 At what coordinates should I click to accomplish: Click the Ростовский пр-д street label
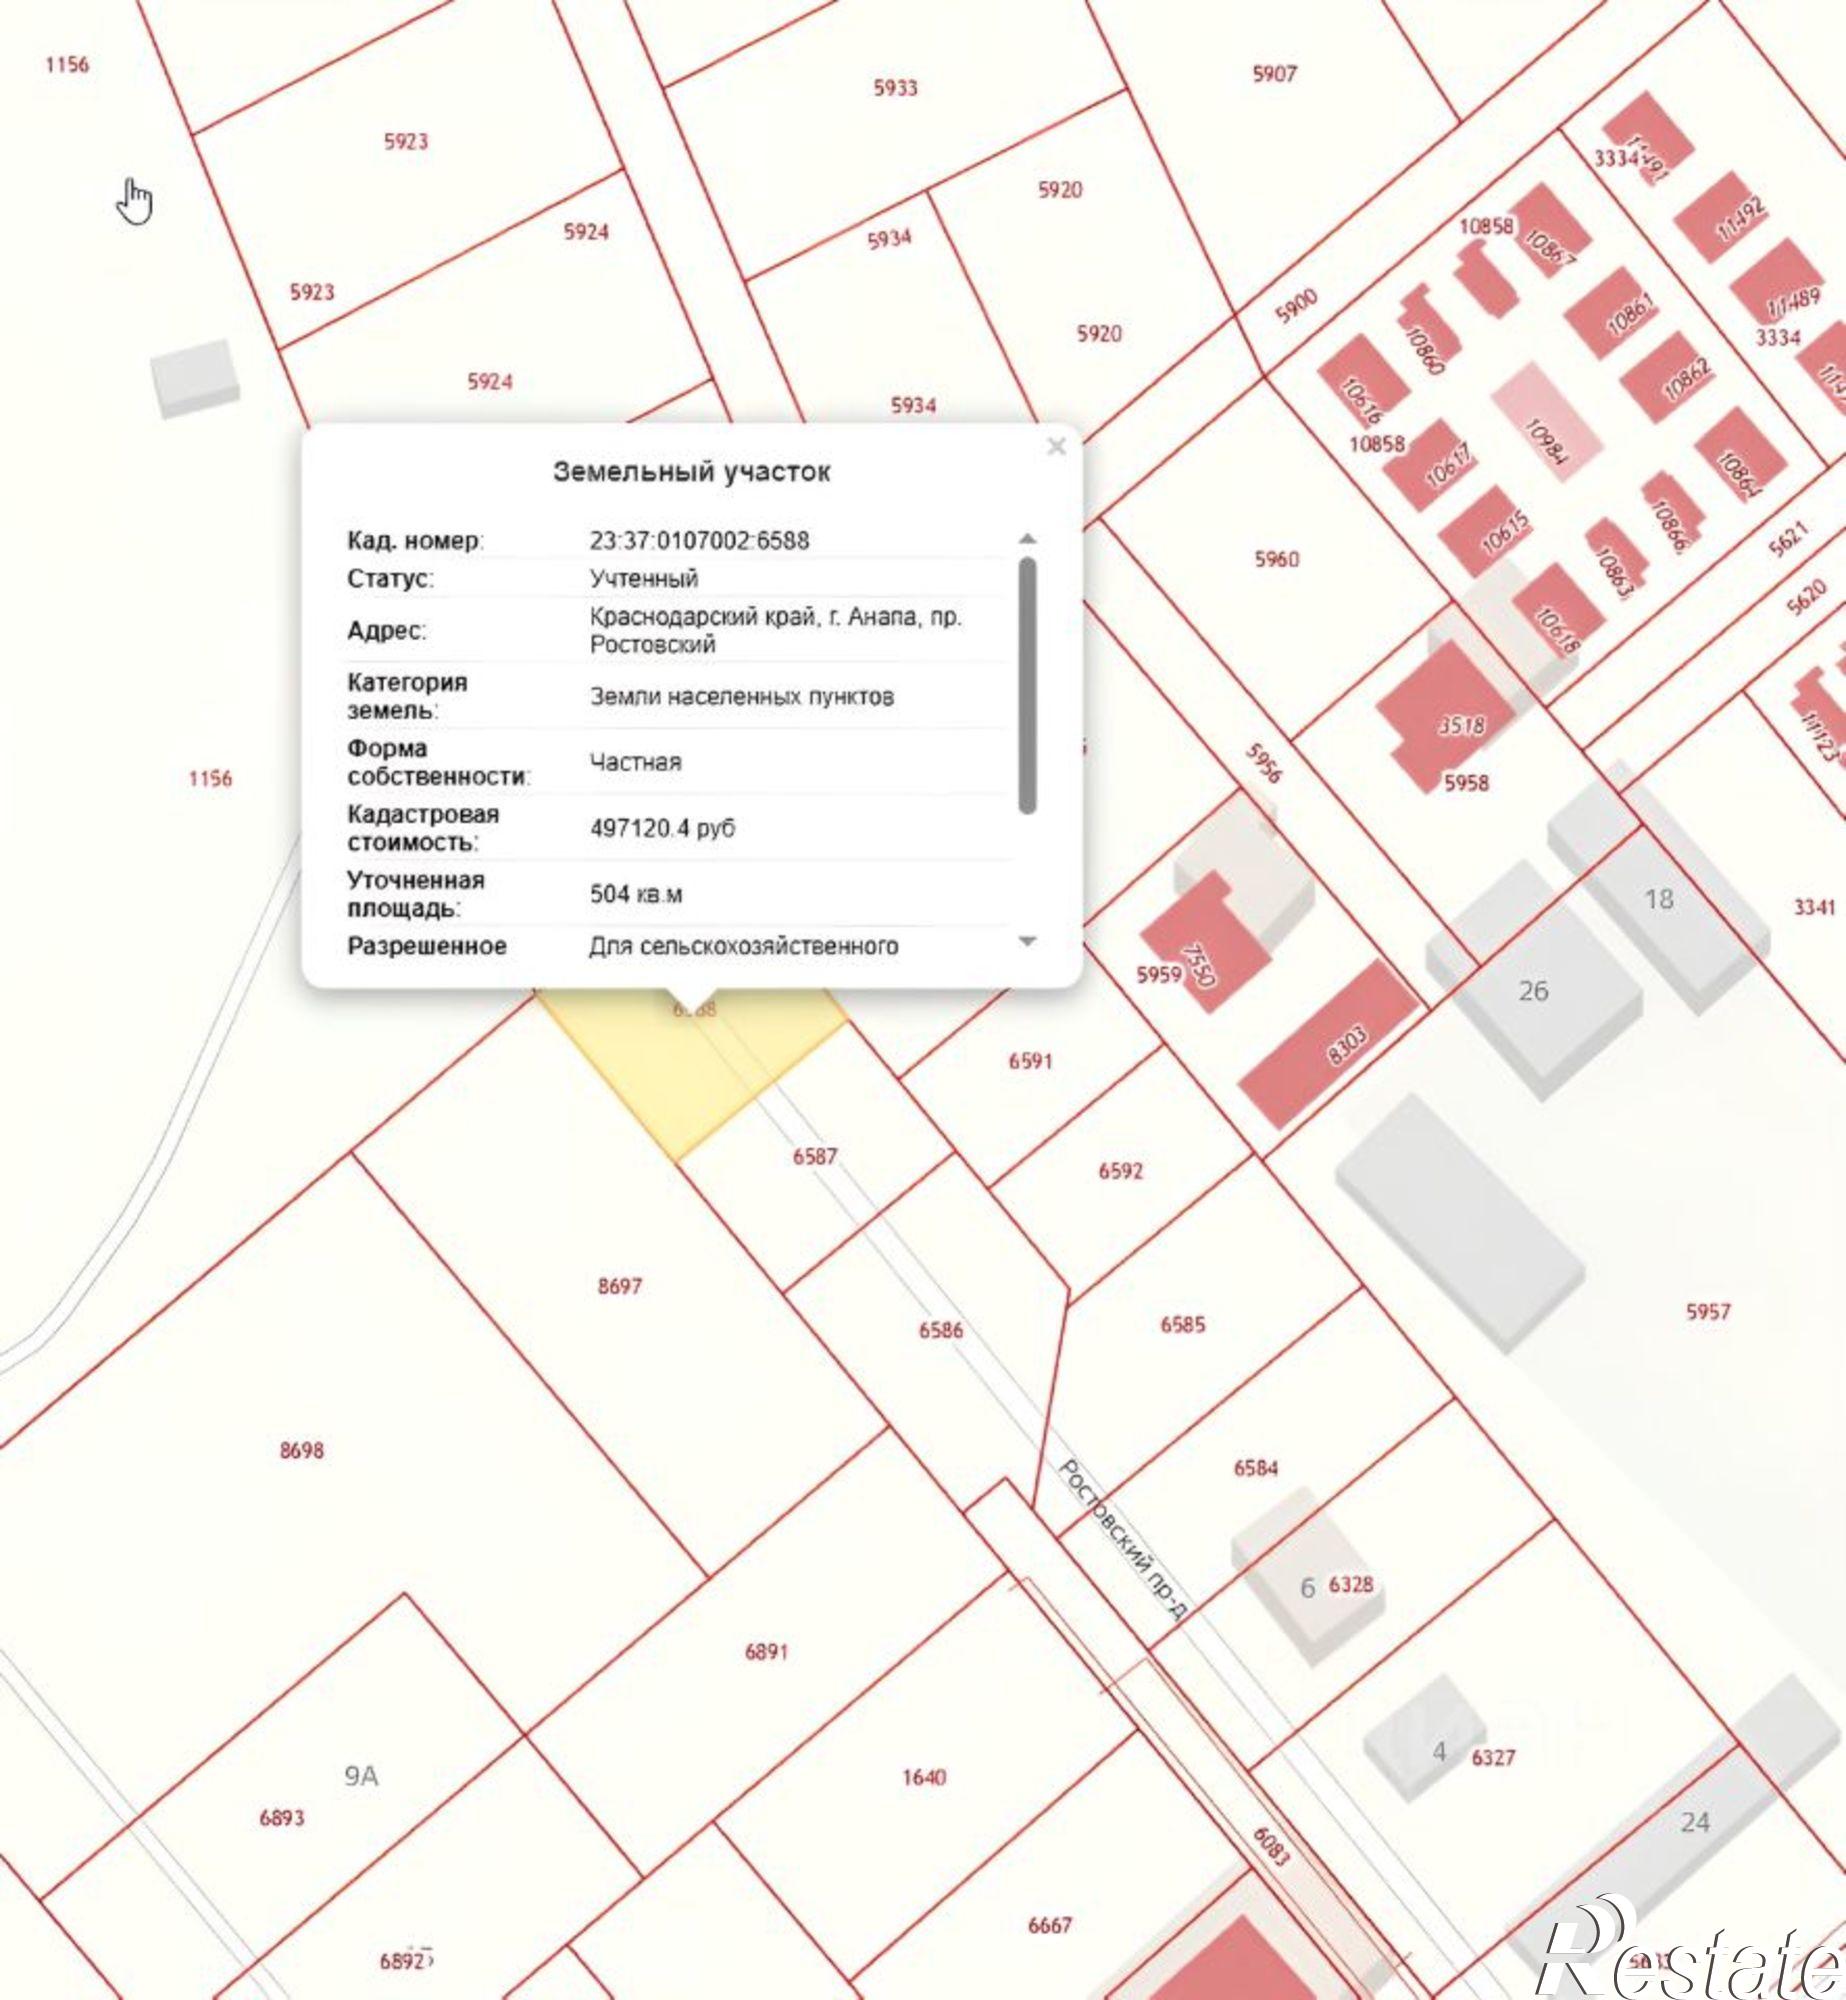[x=1123, y=1547]
